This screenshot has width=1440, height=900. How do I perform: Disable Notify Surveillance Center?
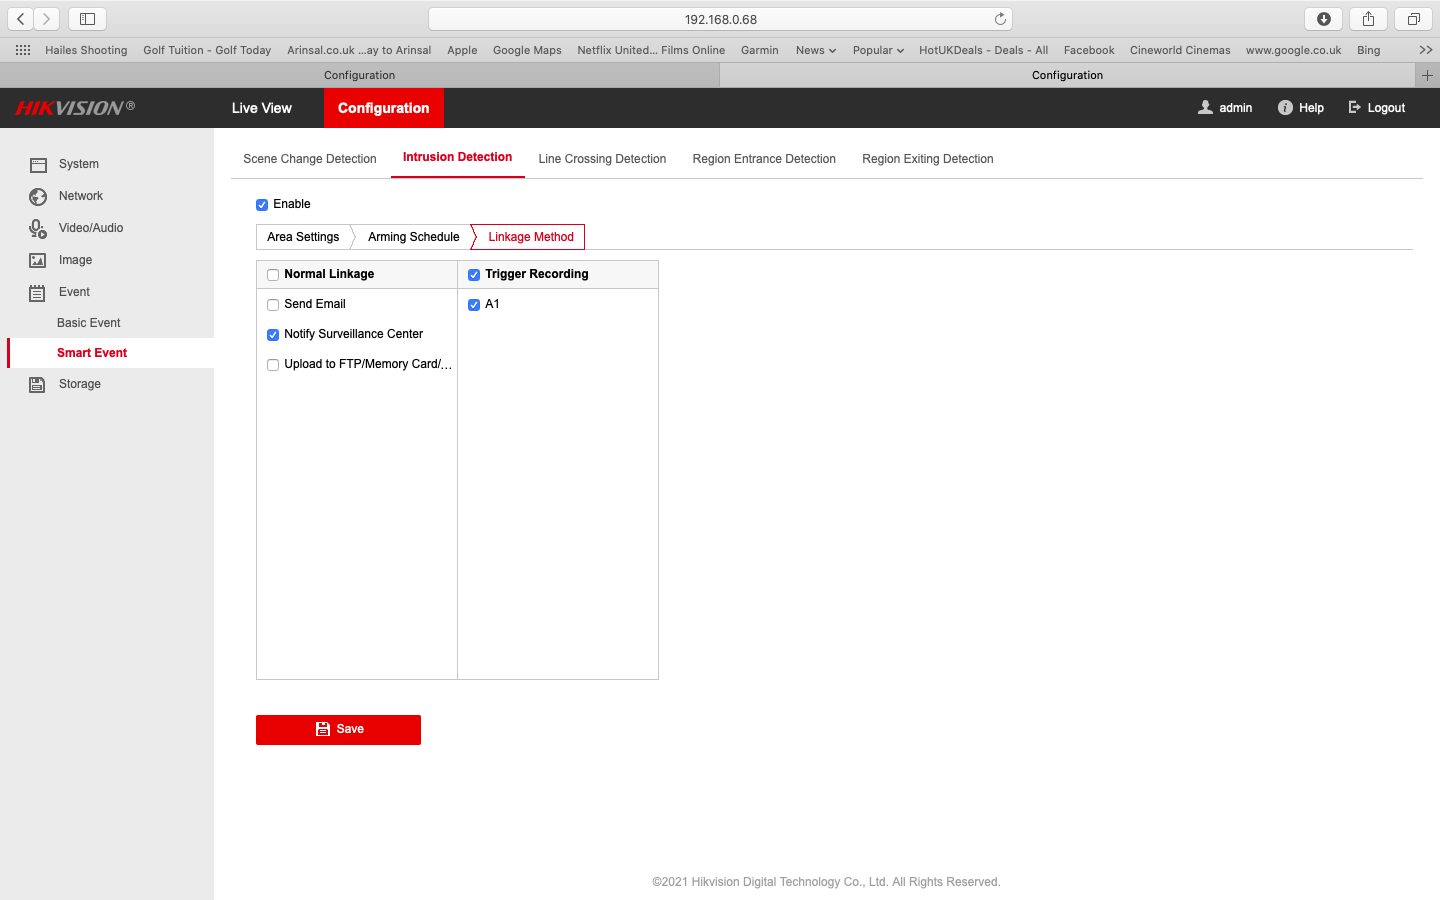coord(272,334)
